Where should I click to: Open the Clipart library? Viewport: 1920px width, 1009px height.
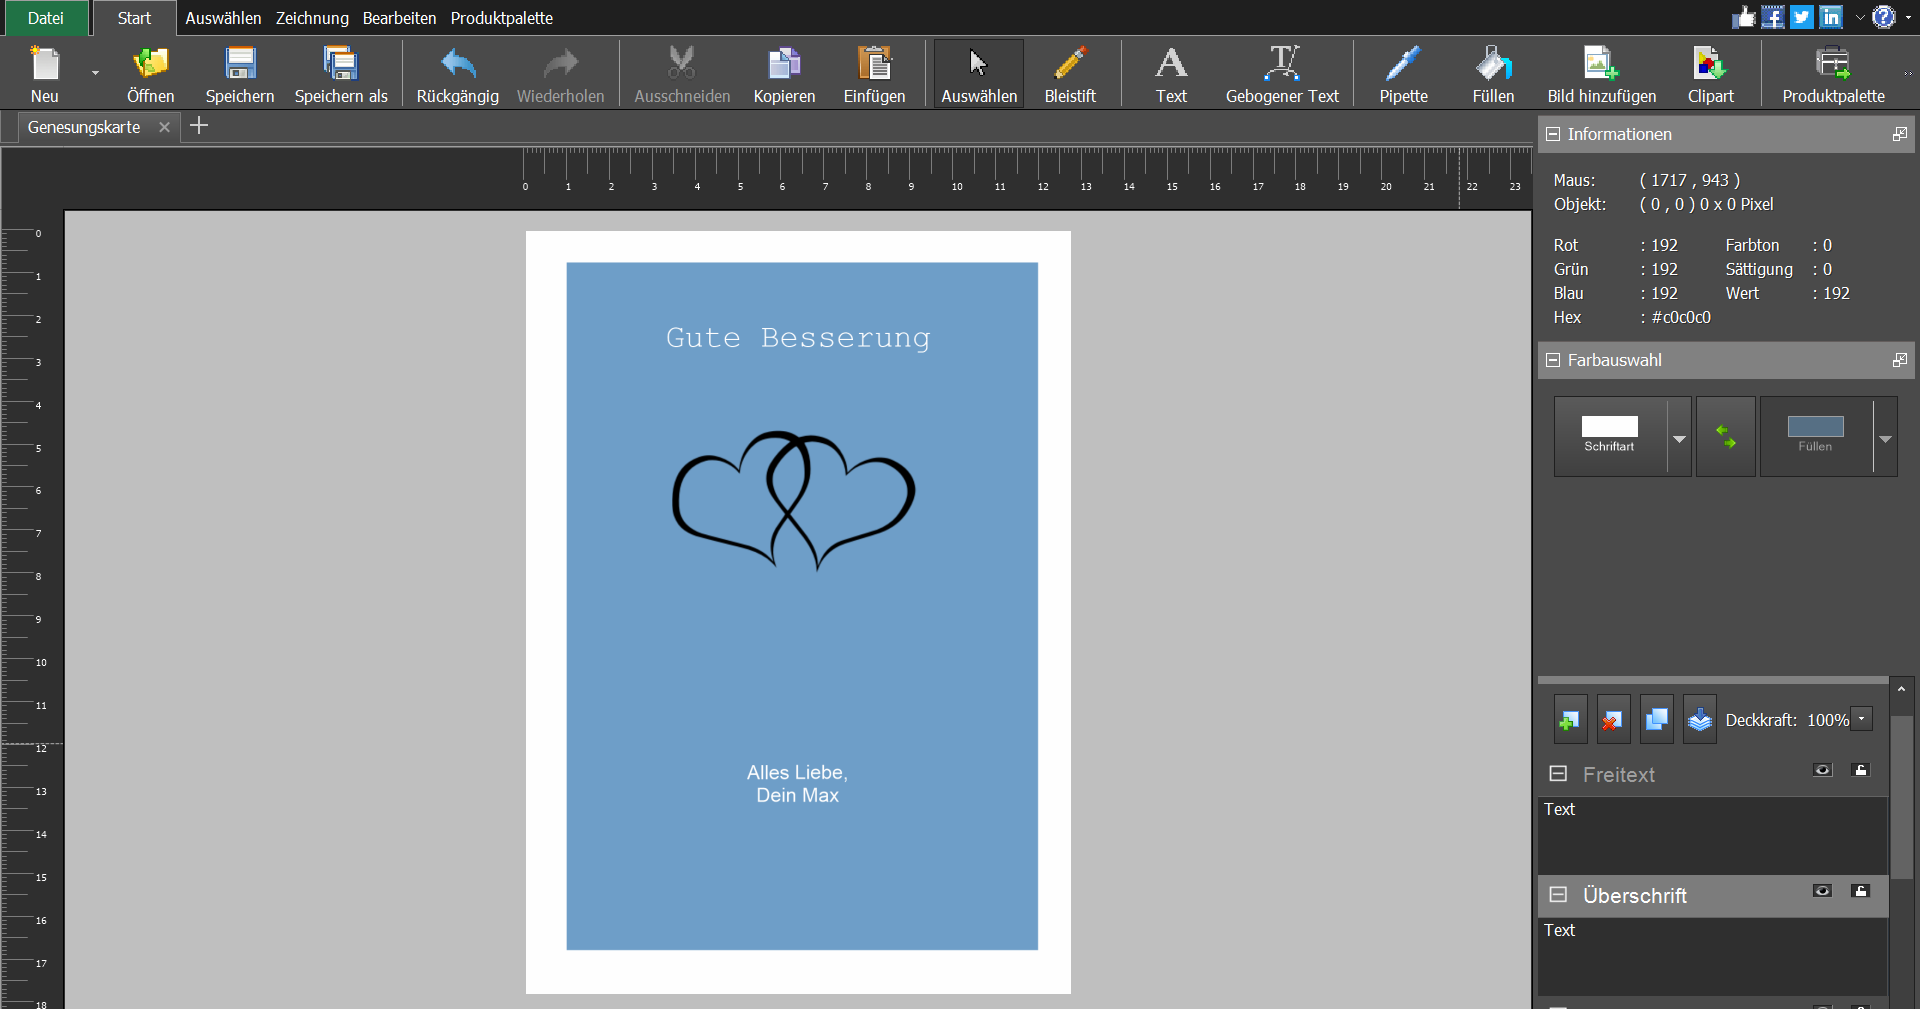tap(1710, 74)
